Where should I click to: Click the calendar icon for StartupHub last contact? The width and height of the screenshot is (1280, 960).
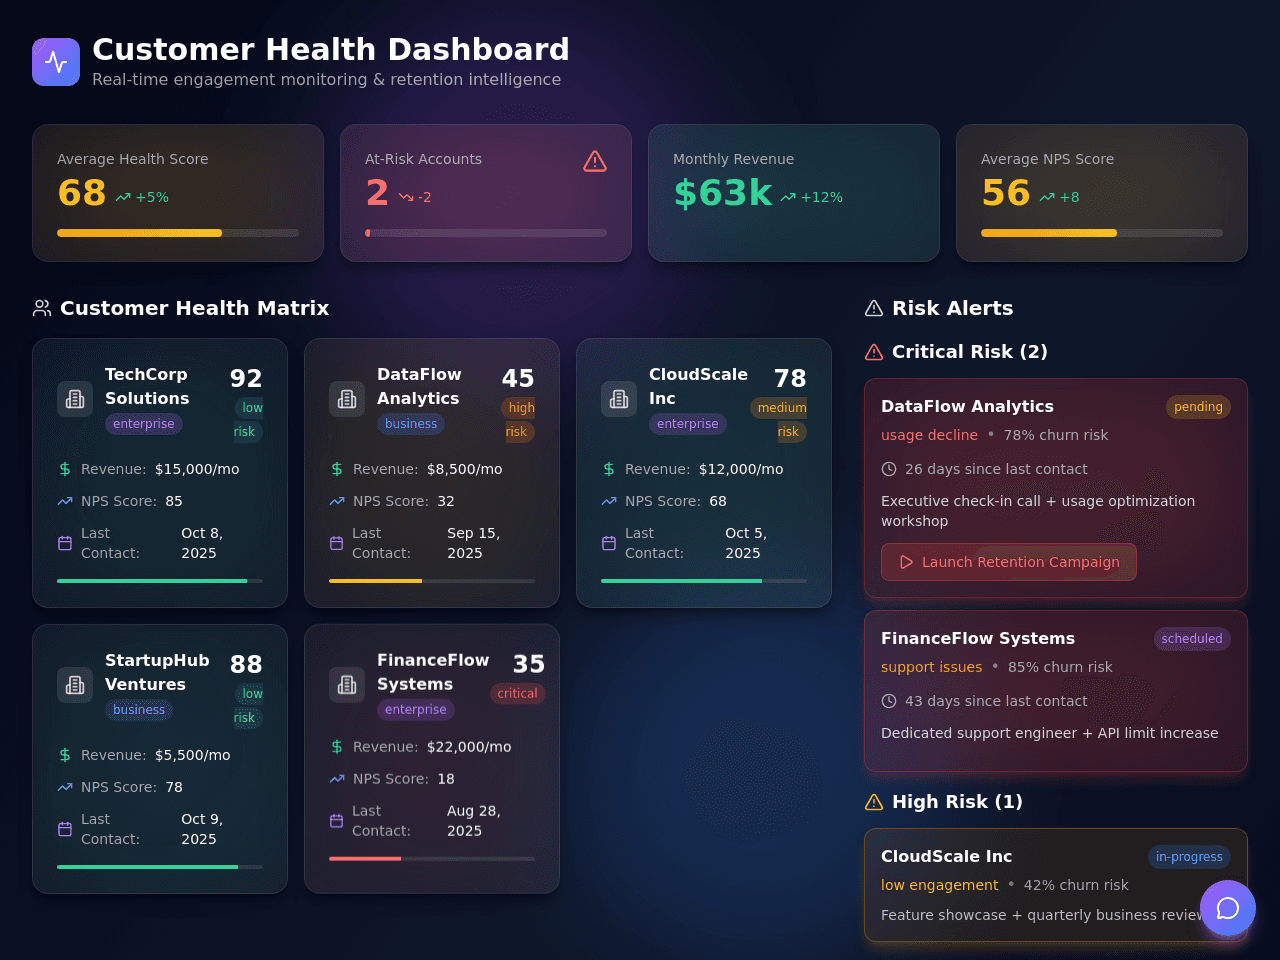(x=65, y=829)
